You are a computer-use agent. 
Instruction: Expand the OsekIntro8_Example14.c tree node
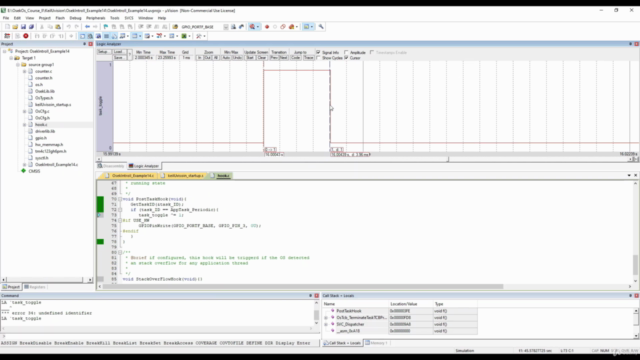(24, 164)
